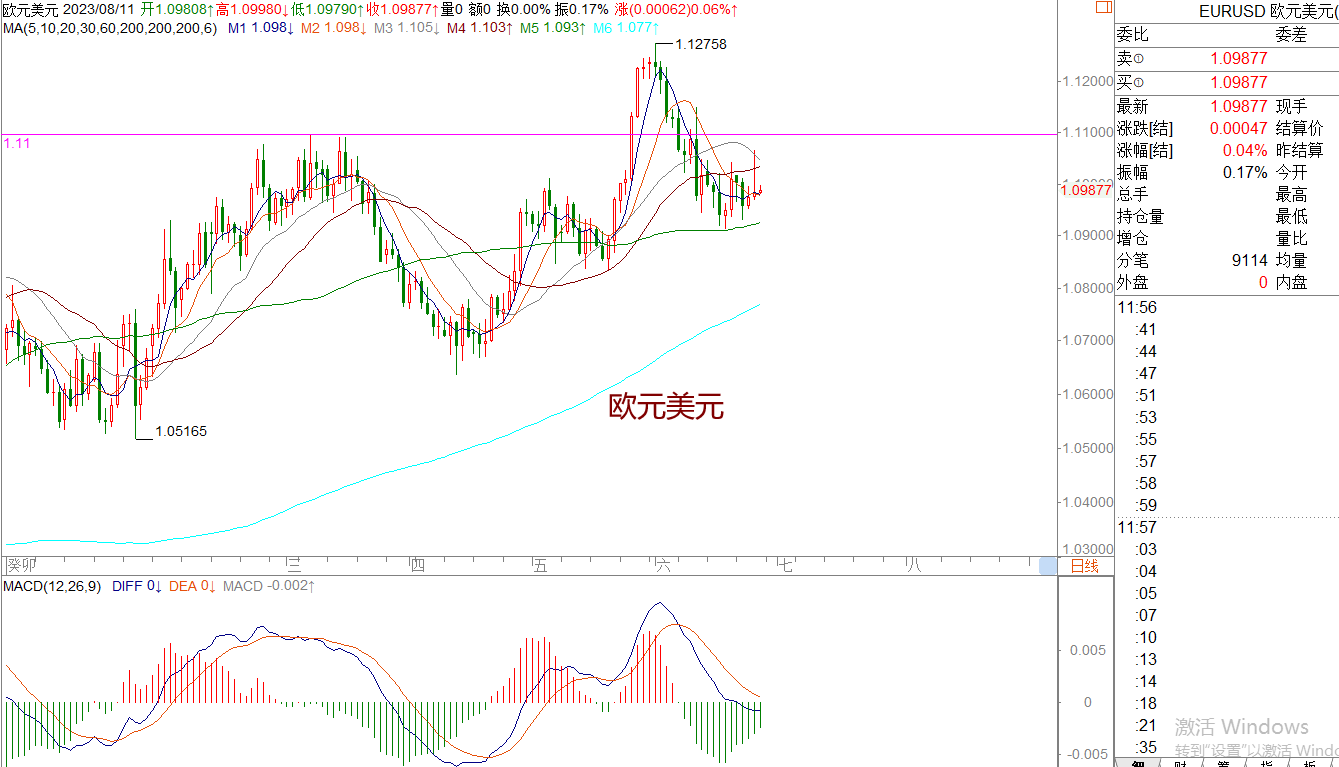Click the EURUSD 欧元美元 quote panel title
Image resolution: width=1339 pixels, height=767 pixels.
click(x=1266, y=13)
